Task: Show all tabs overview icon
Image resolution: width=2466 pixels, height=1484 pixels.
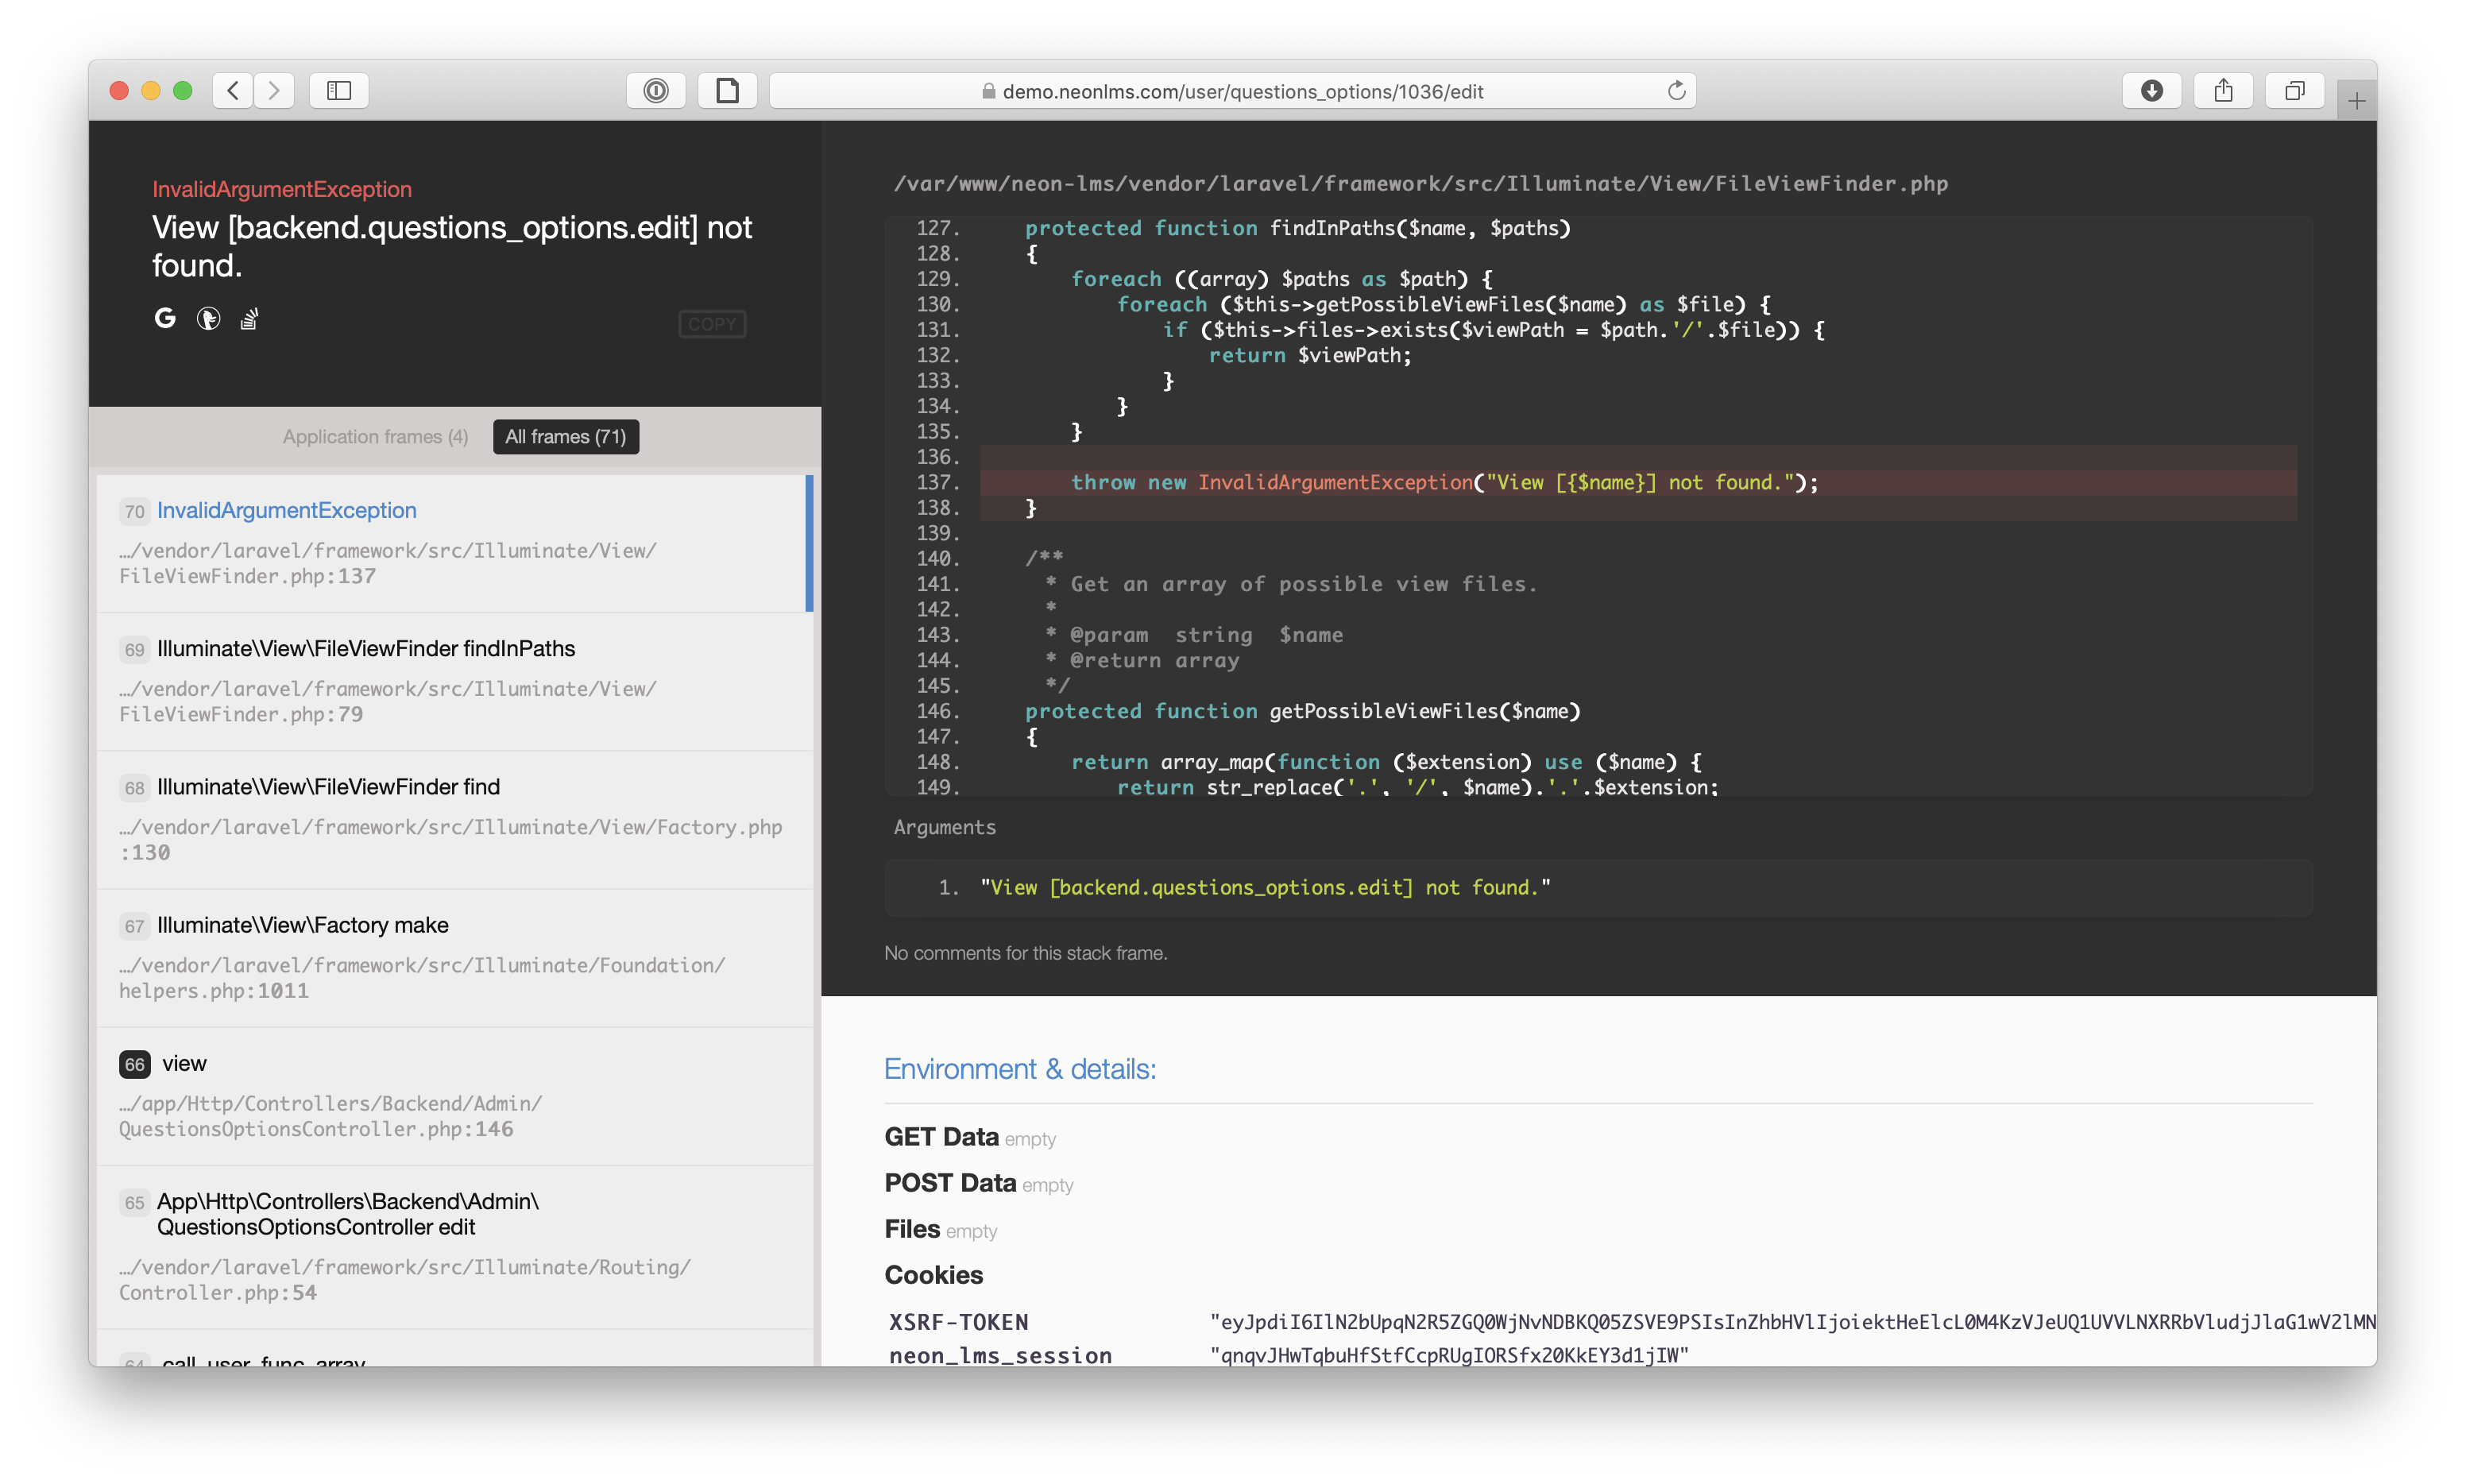Action: [2294, 90]
